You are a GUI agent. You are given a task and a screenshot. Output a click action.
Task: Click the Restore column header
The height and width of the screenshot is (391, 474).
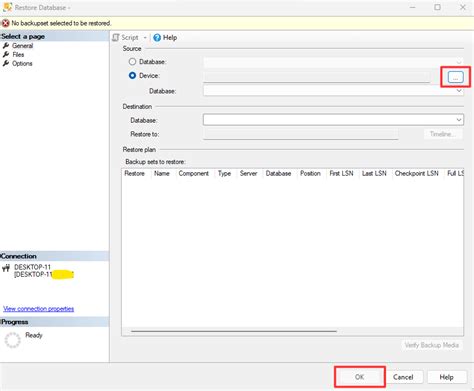click(x=134, y=173)
